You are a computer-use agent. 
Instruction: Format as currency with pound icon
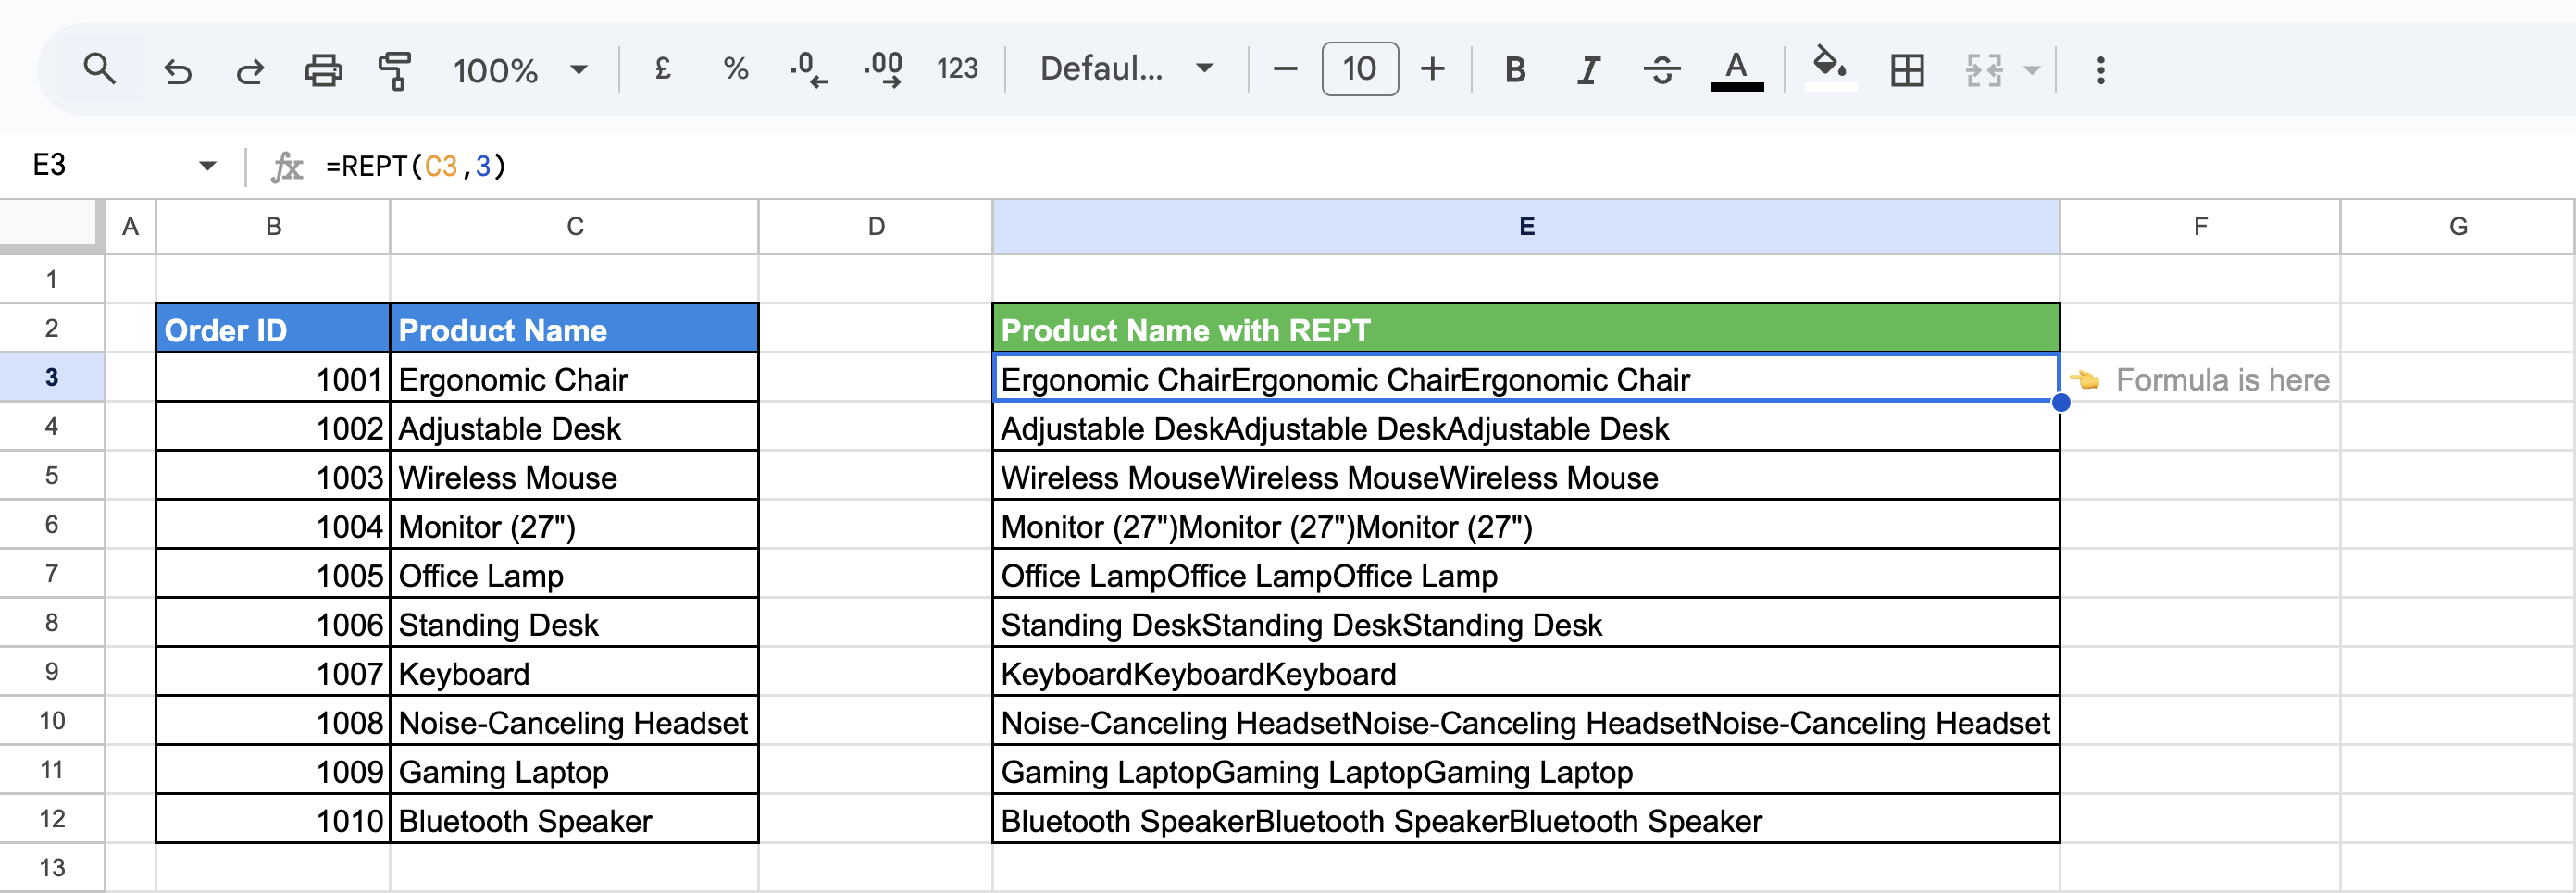(x=662, y=69)
